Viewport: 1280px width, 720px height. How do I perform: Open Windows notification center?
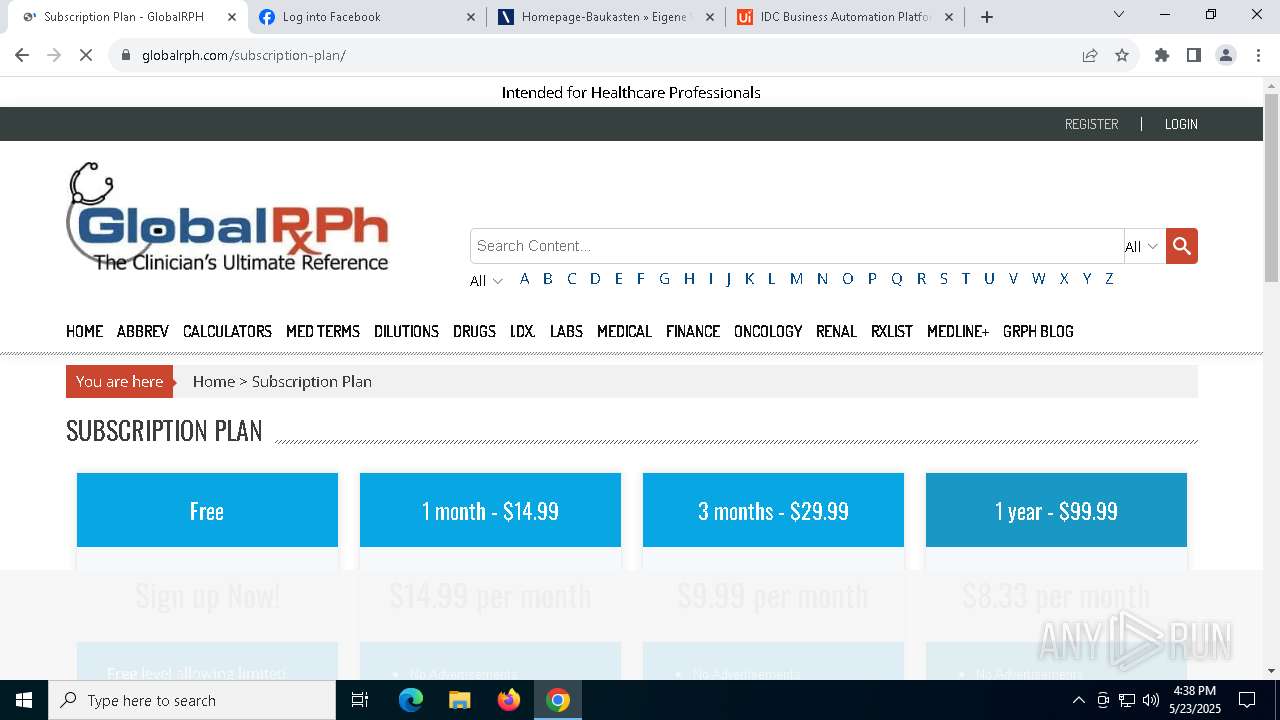(1247, 700)
